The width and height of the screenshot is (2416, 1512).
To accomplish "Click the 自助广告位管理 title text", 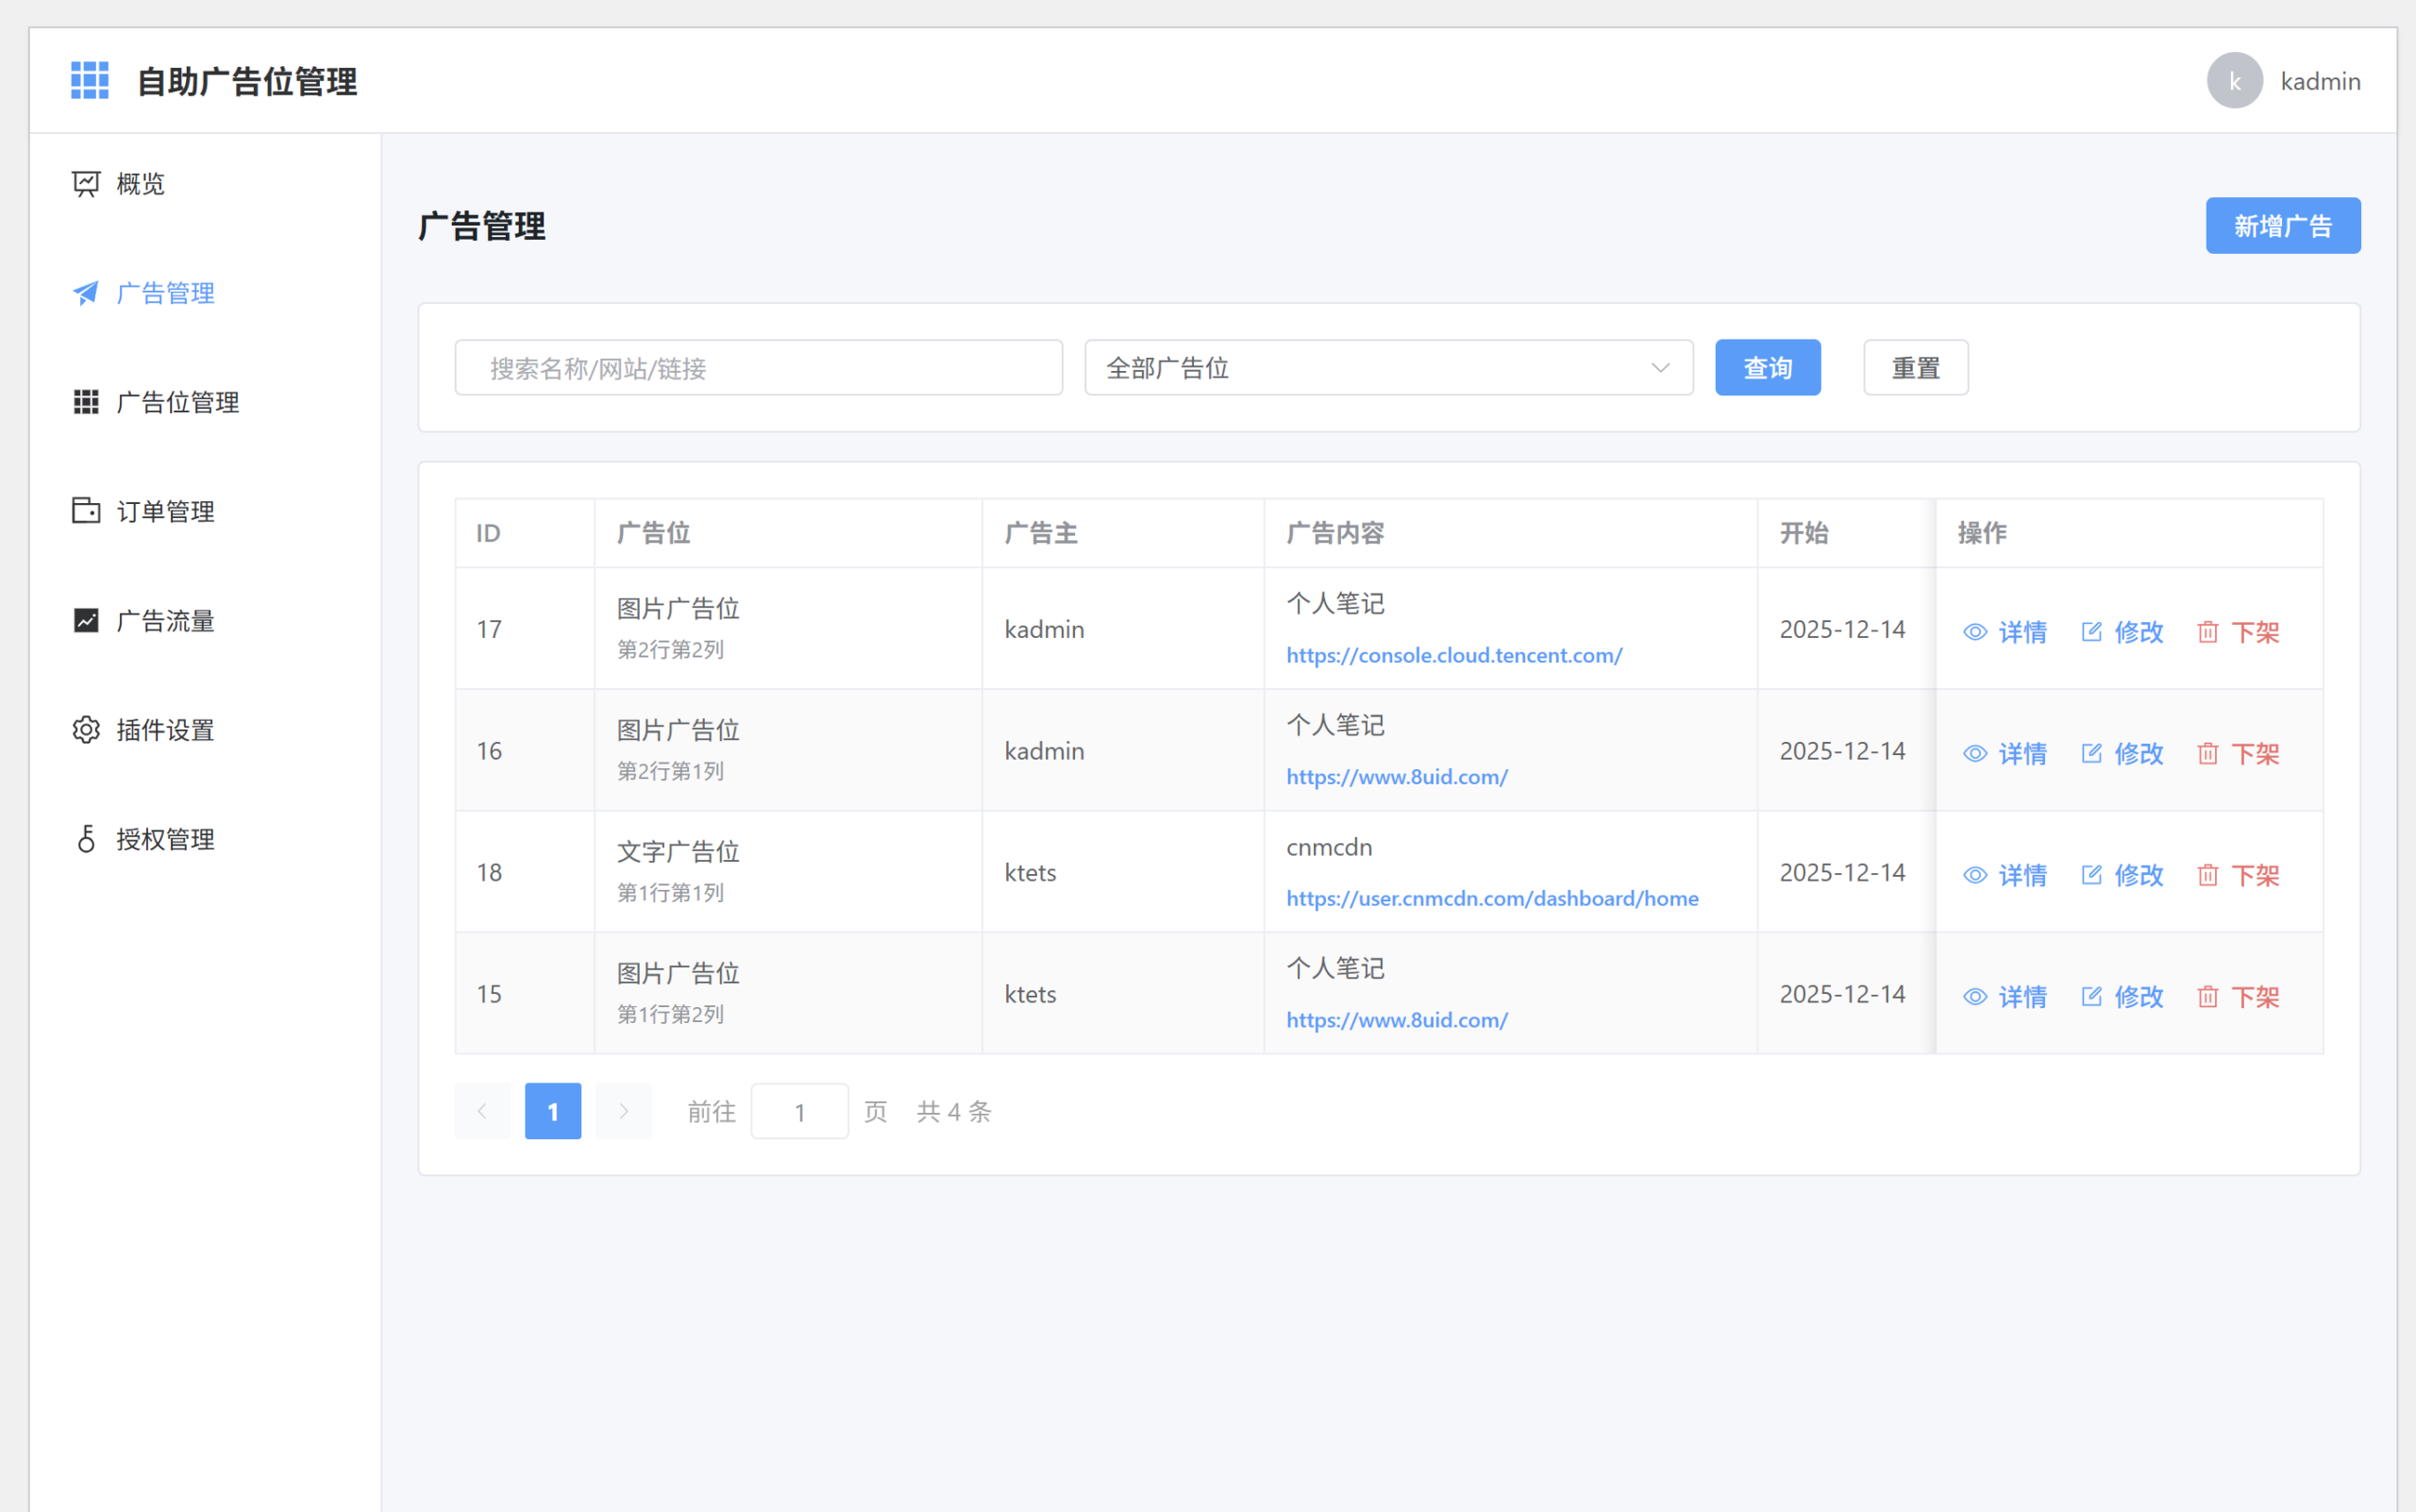I will 247,81.
